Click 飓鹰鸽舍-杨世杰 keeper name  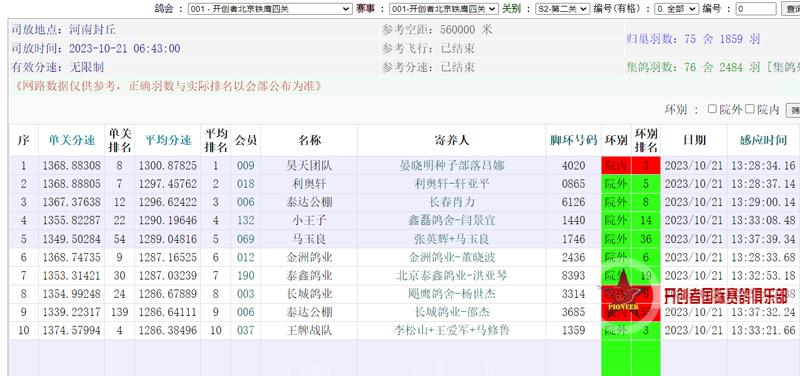452,294
